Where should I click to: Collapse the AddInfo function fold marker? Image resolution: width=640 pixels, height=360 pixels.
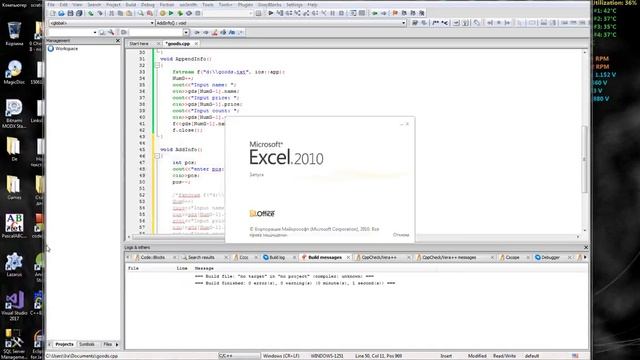tap(157, 156)
